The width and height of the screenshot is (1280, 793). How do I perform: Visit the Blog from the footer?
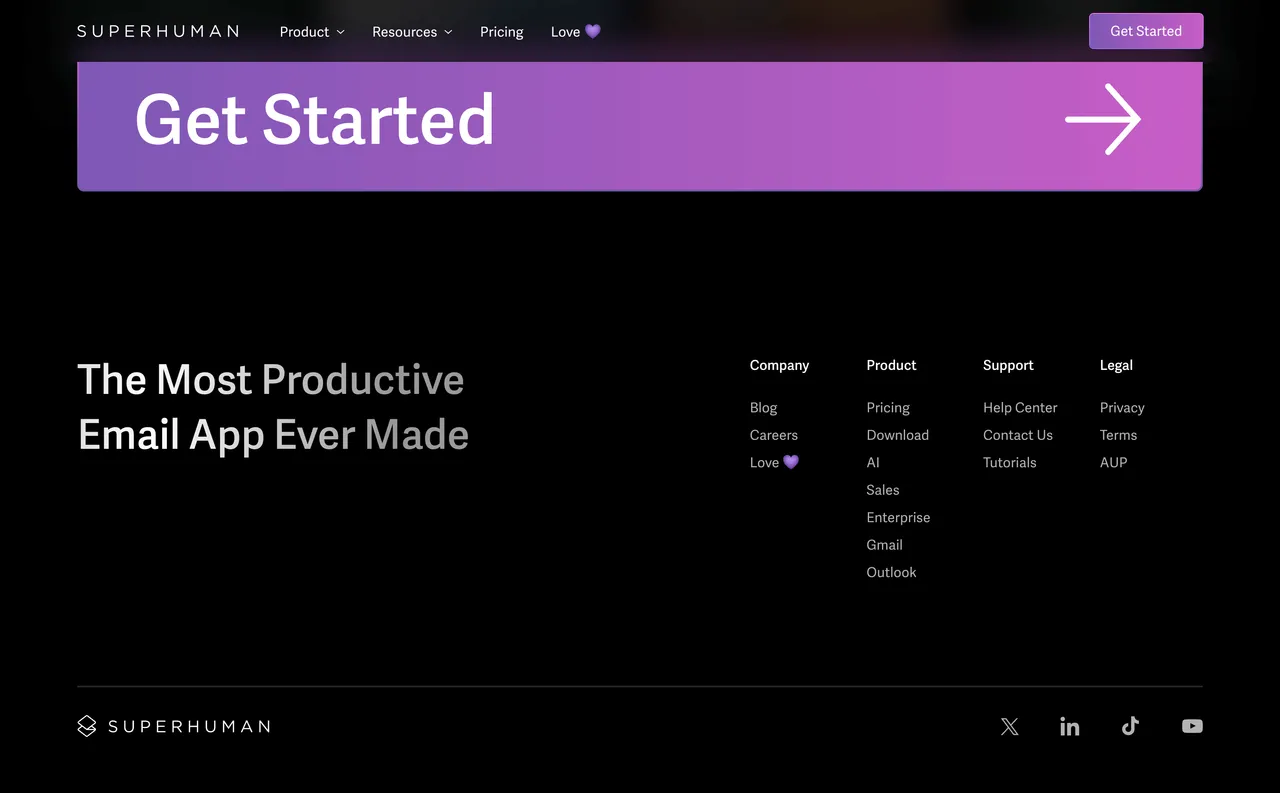[763, 407]
